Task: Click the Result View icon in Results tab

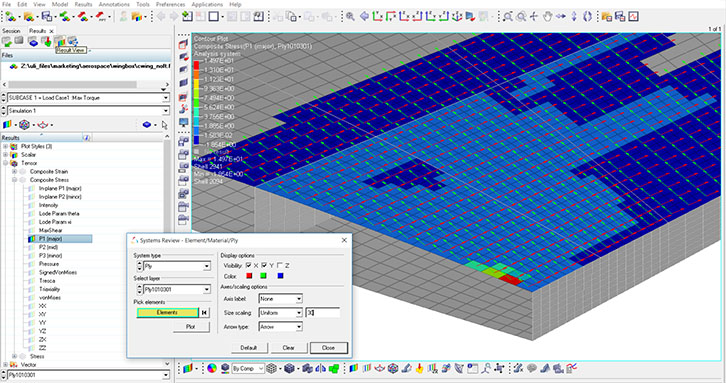Action: (60, 41)
